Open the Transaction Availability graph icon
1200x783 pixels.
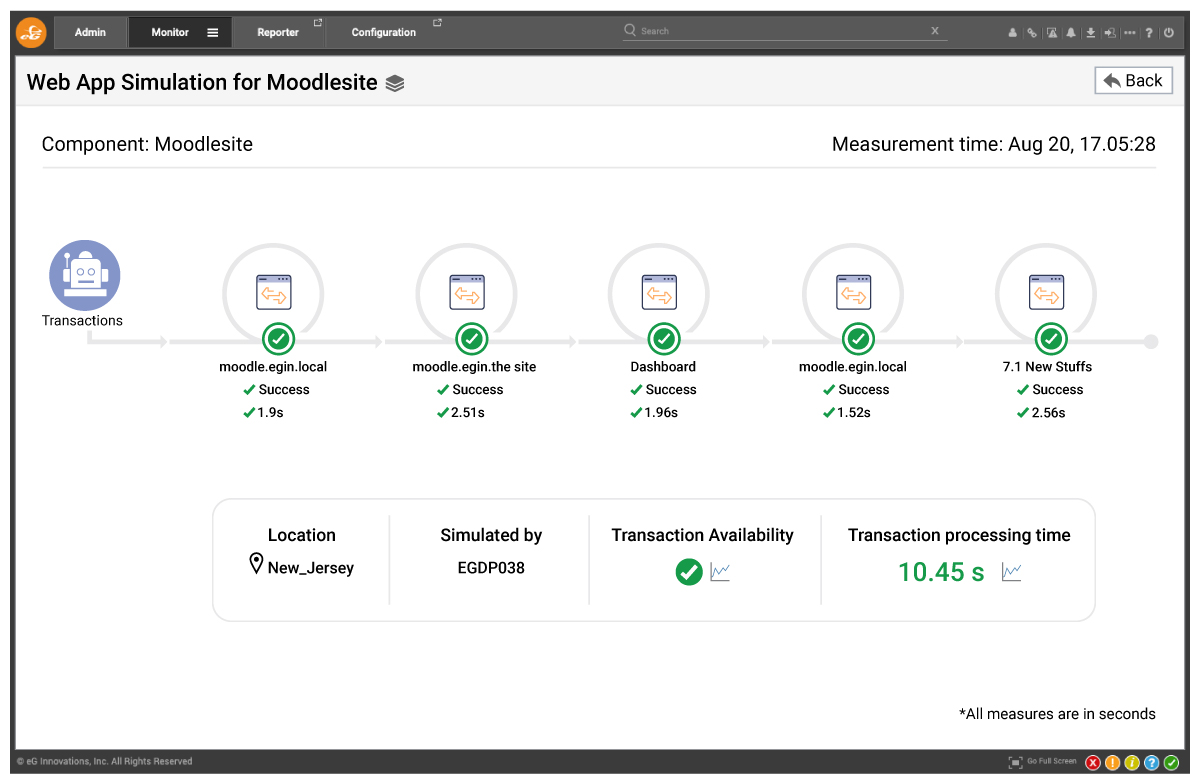point(720,572)
